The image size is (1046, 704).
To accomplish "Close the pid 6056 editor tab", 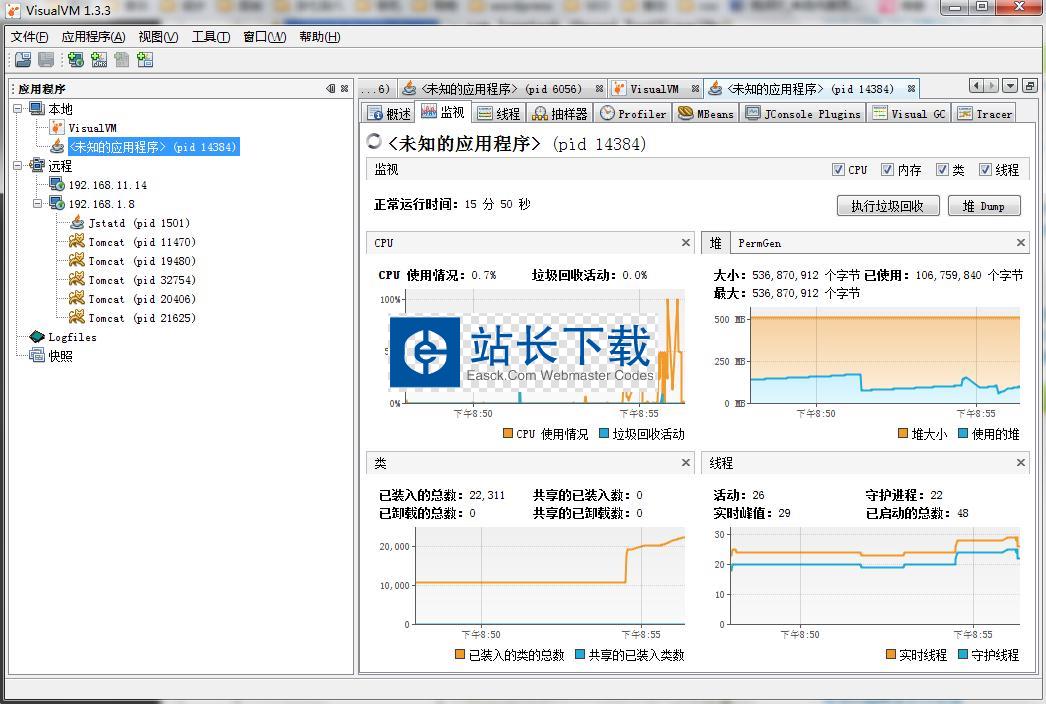I will 599,89.
